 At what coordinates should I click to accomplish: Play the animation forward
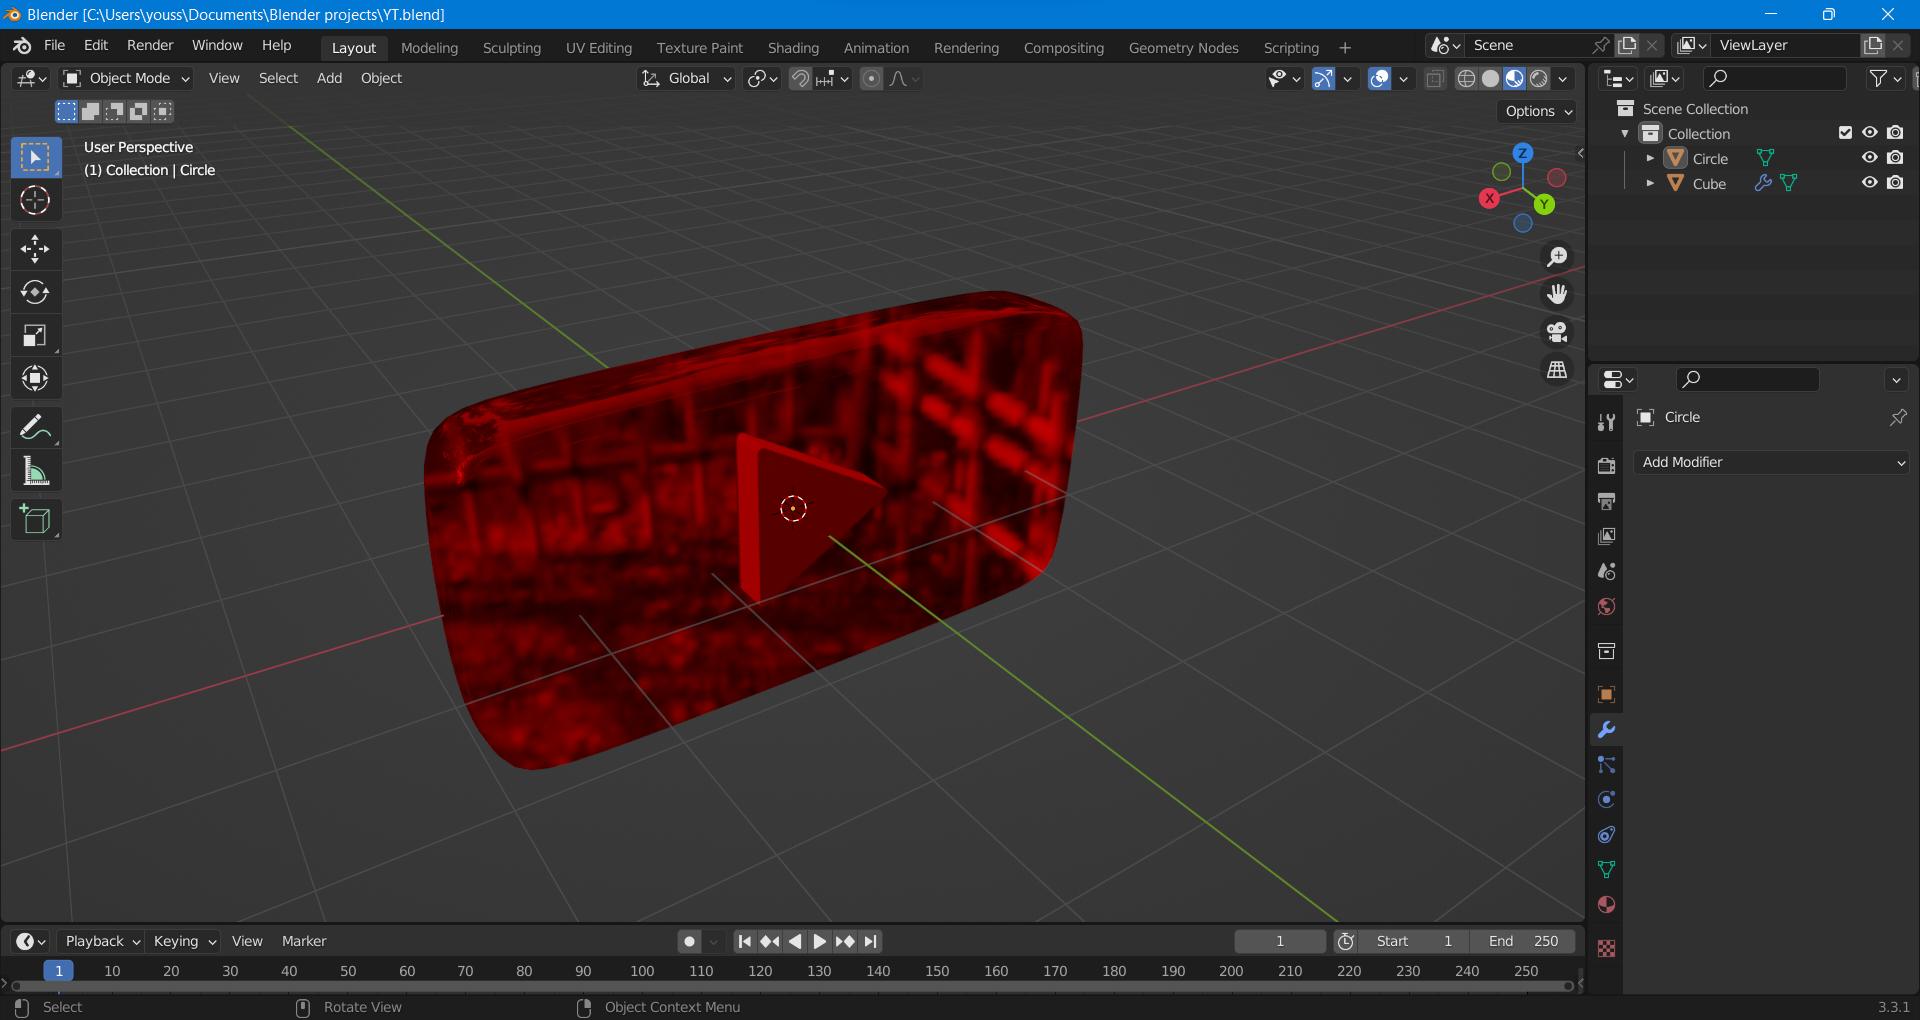click(x=819, y=941)
